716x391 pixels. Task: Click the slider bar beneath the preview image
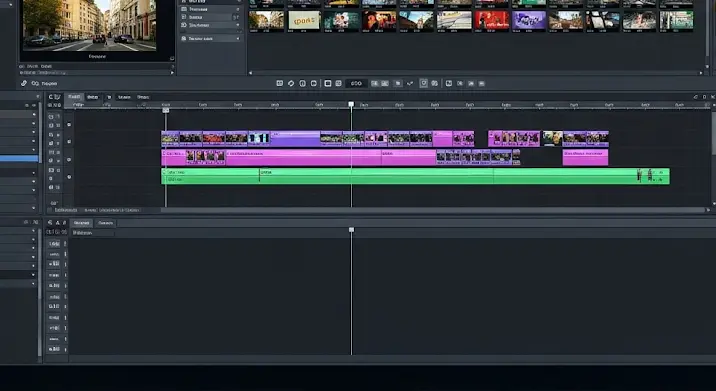(x=96, y=72)
